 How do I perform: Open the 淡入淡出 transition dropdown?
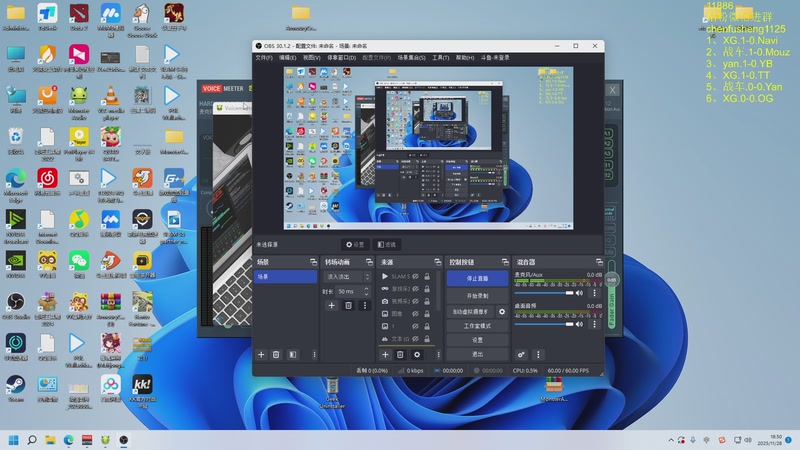(347, 277)
